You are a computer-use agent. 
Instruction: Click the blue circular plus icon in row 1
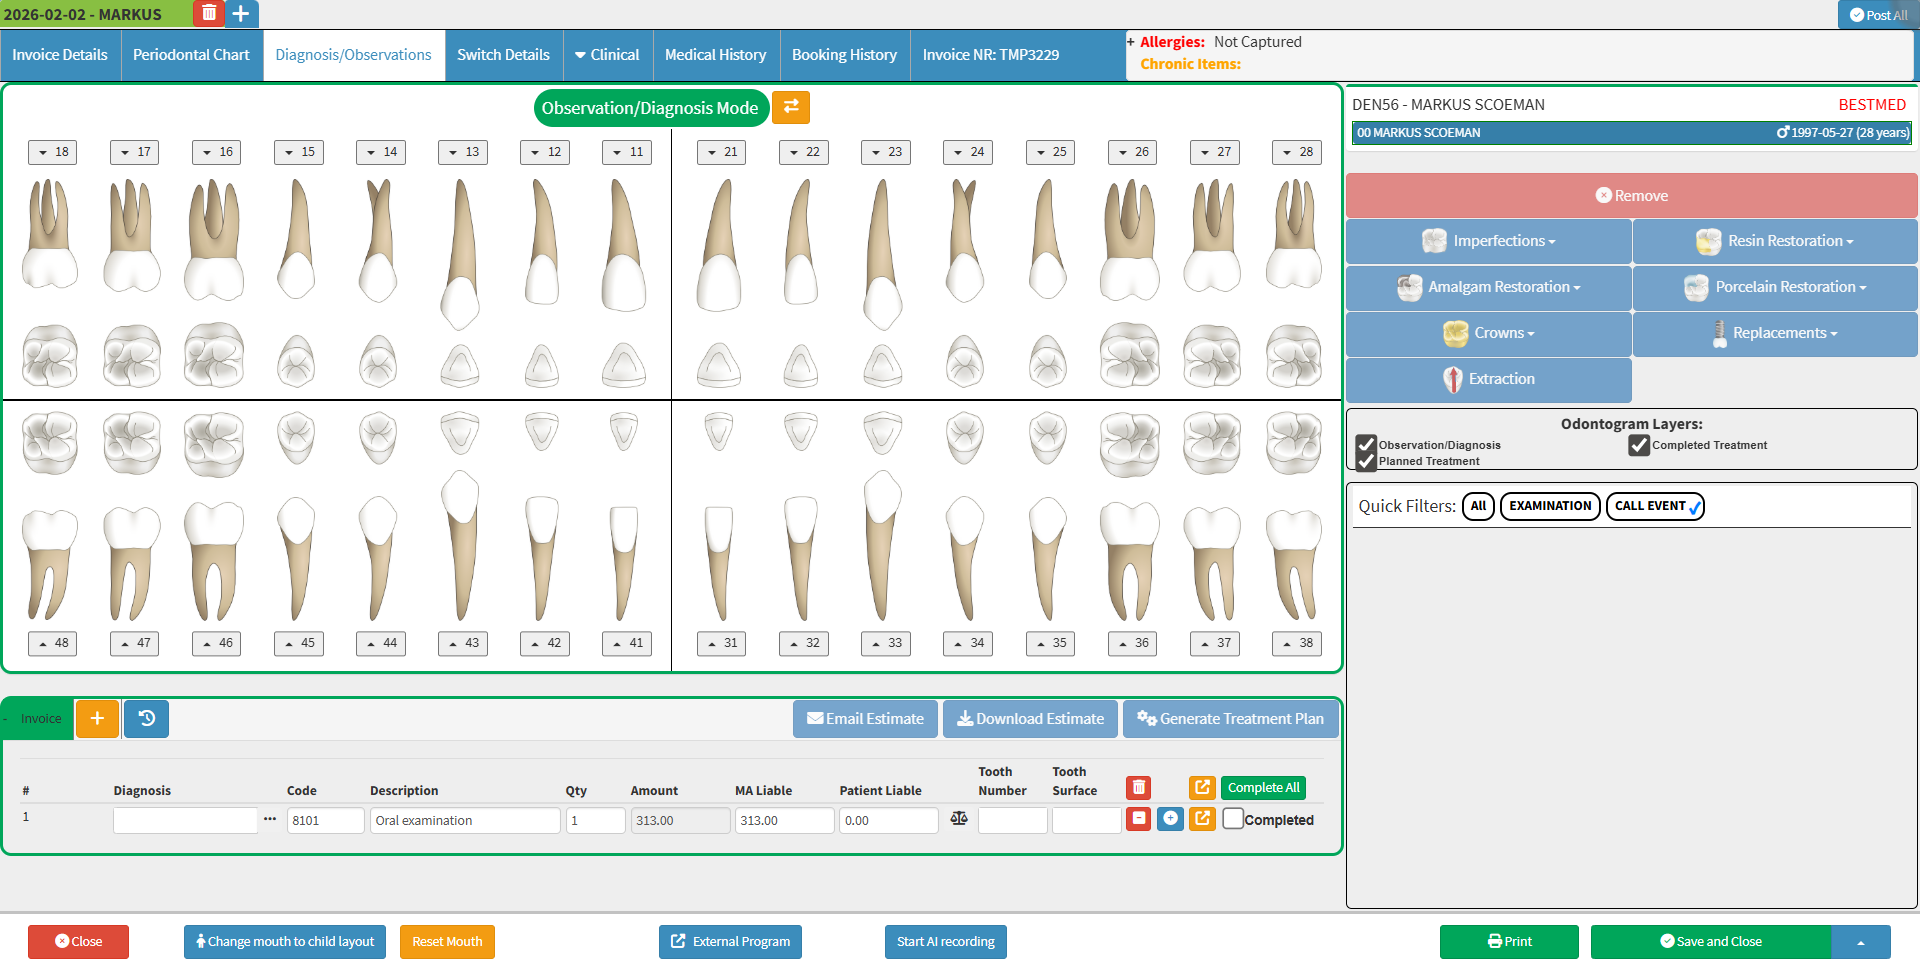[x=1170, y=819]
